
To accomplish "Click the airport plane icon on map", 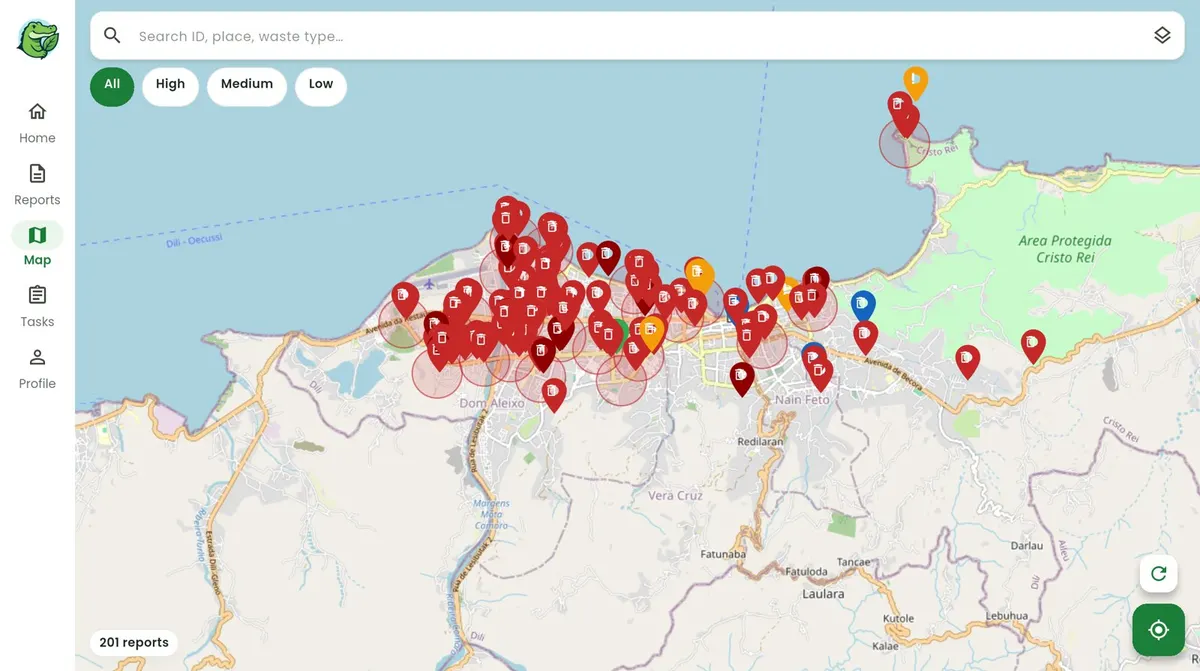I will click(x=429, y=284).
